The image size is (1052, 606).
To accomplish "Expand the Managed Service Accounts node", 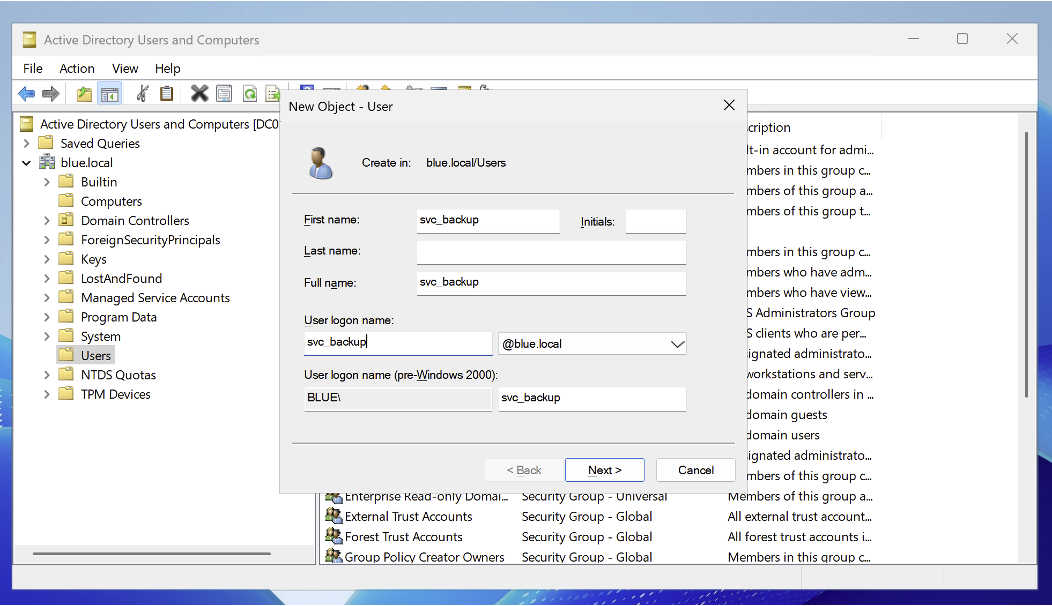I will [x=47, y=298].
